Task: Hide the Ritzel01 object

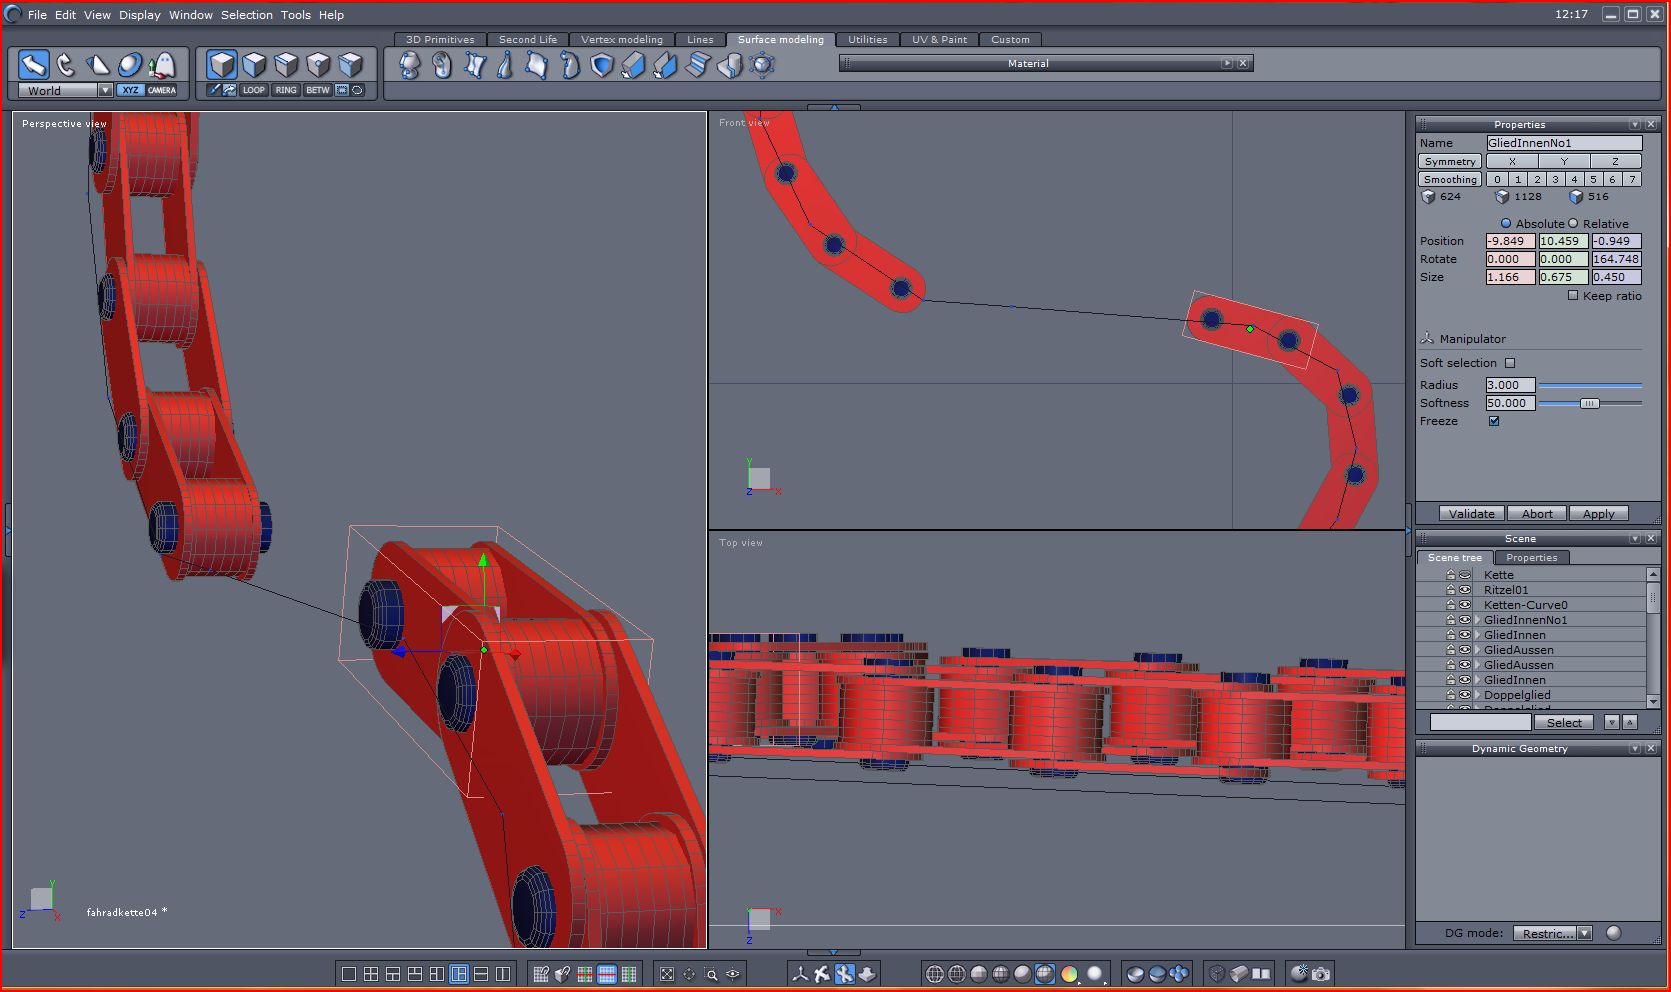Action: 1465,590
